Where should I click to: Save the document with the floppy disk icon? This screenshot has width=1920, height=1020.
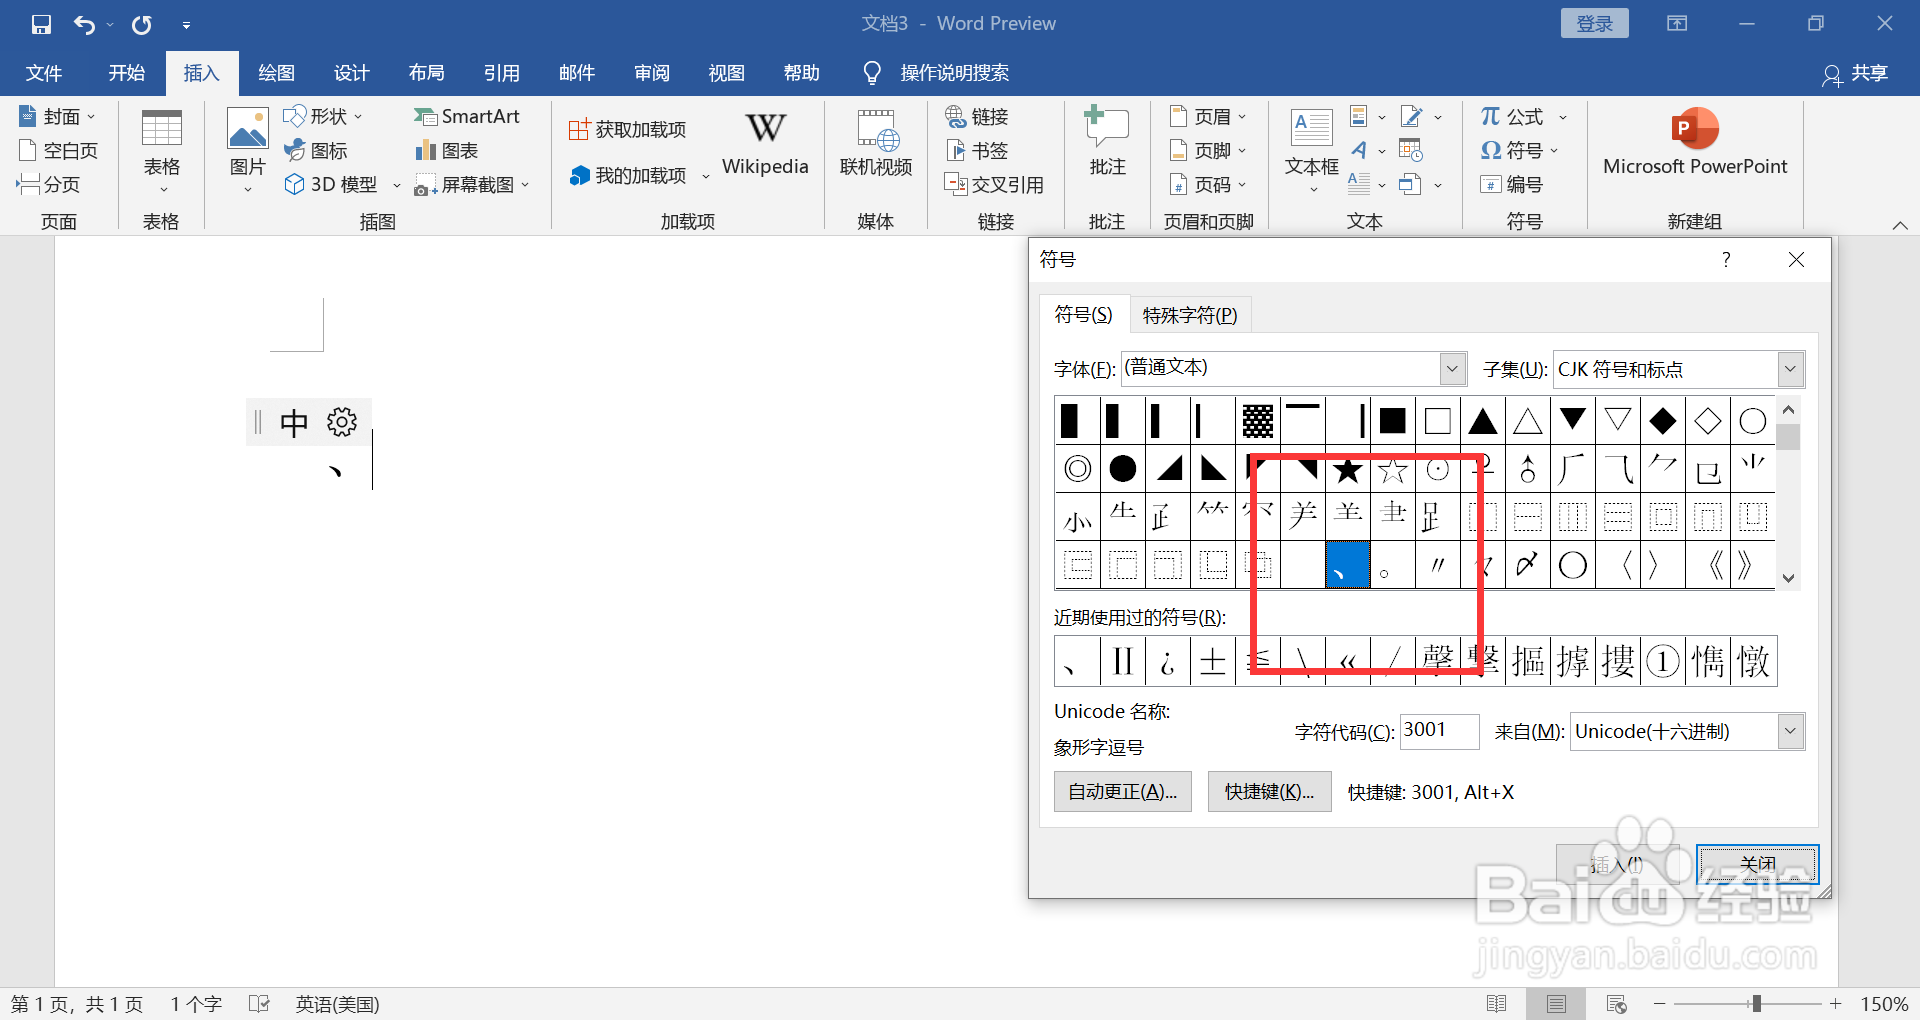[41, 24]
